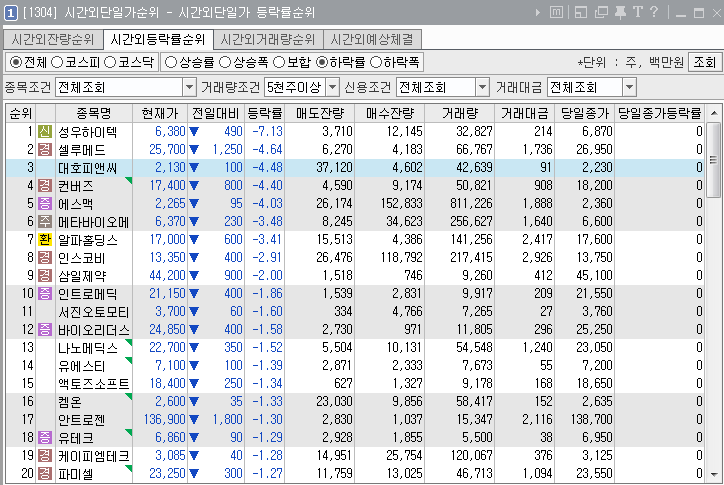The width and height of the screenshot is (724, 485).
Task: Select the 코스닥 radio button
Action: pos(110,62)
